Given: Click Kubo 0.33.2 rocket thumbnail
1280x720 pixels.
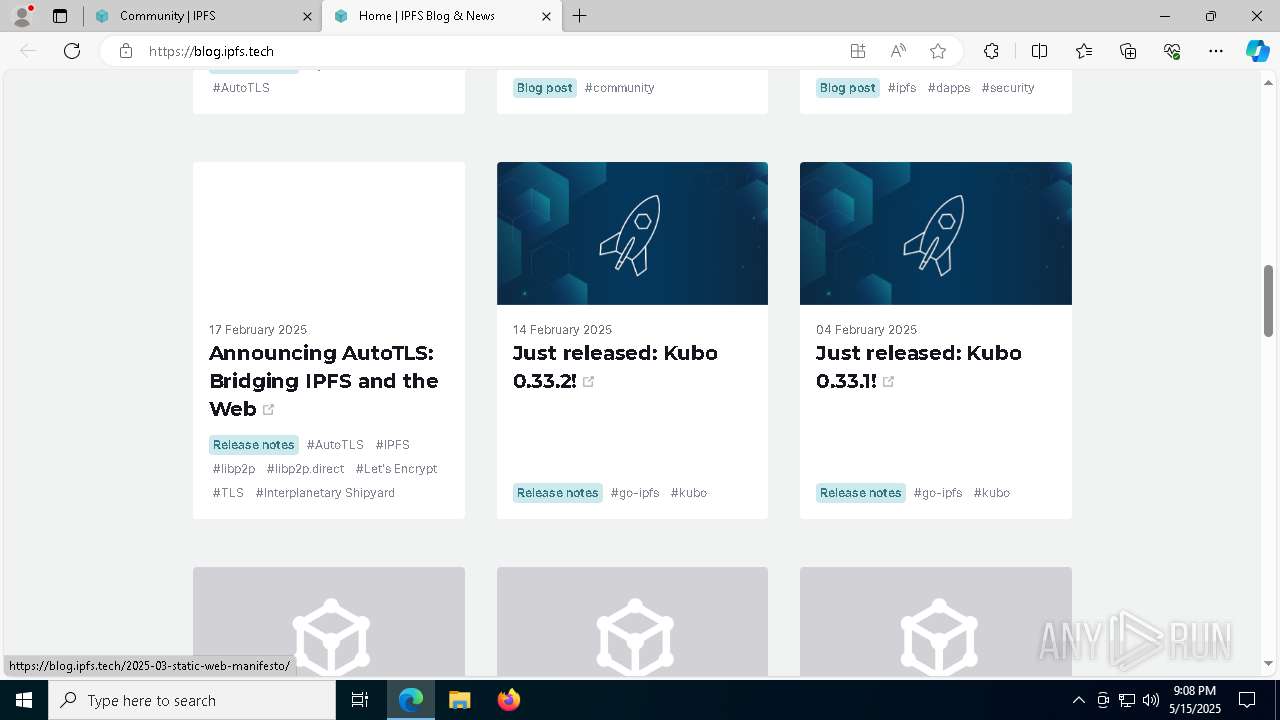Looking at the screenshot, I should click(x=632, y=233).
